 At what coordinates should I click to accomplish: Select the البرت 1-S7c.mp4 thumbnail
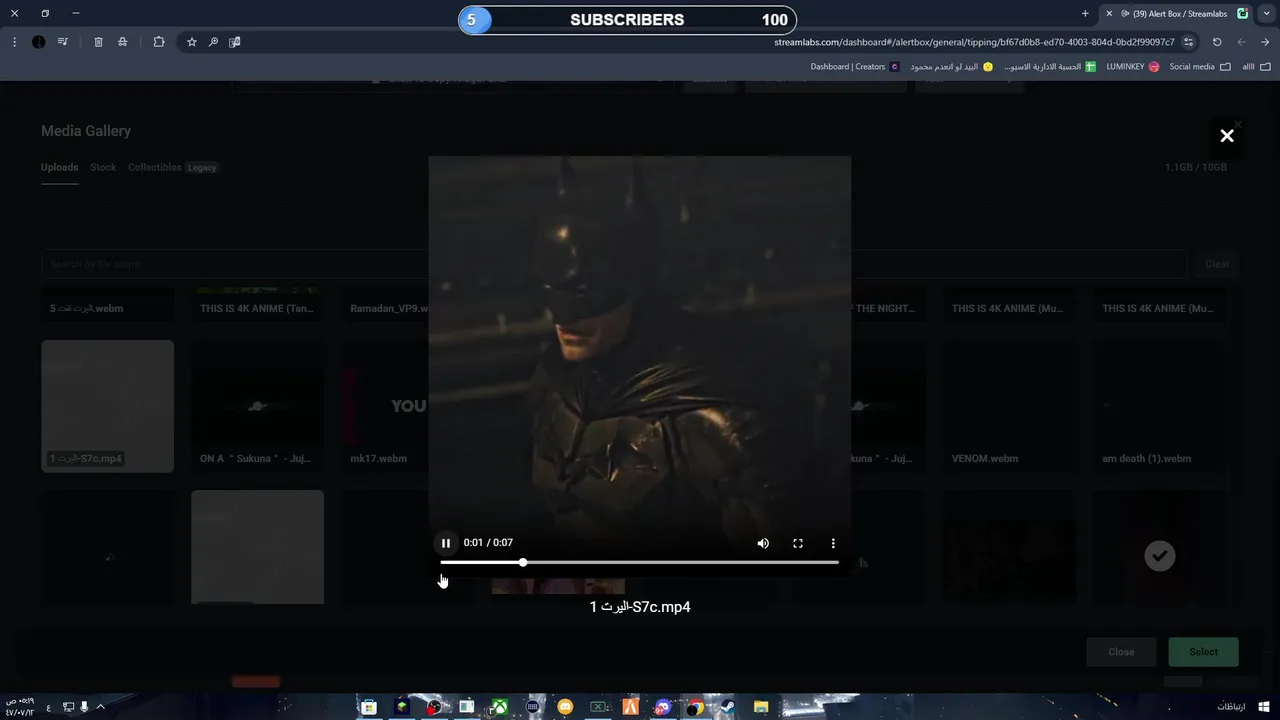click(107, 406)
